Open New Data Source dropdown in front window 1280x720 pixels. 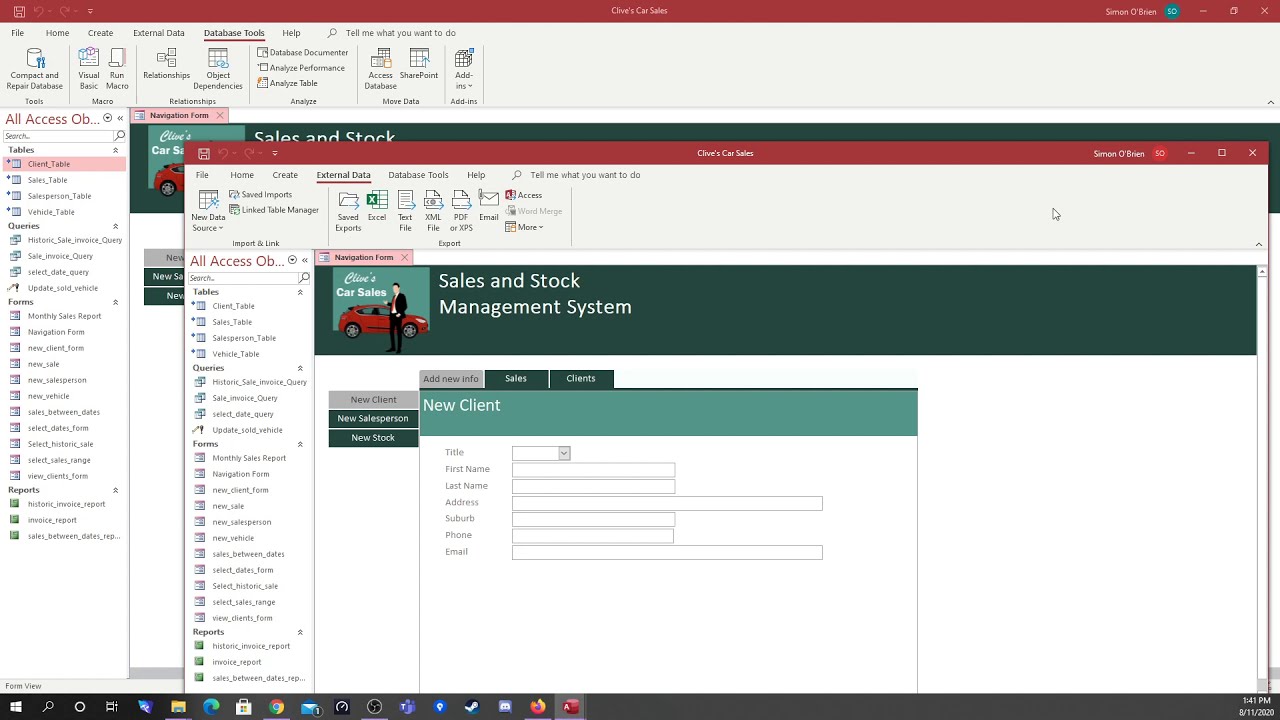coord(208,211)
